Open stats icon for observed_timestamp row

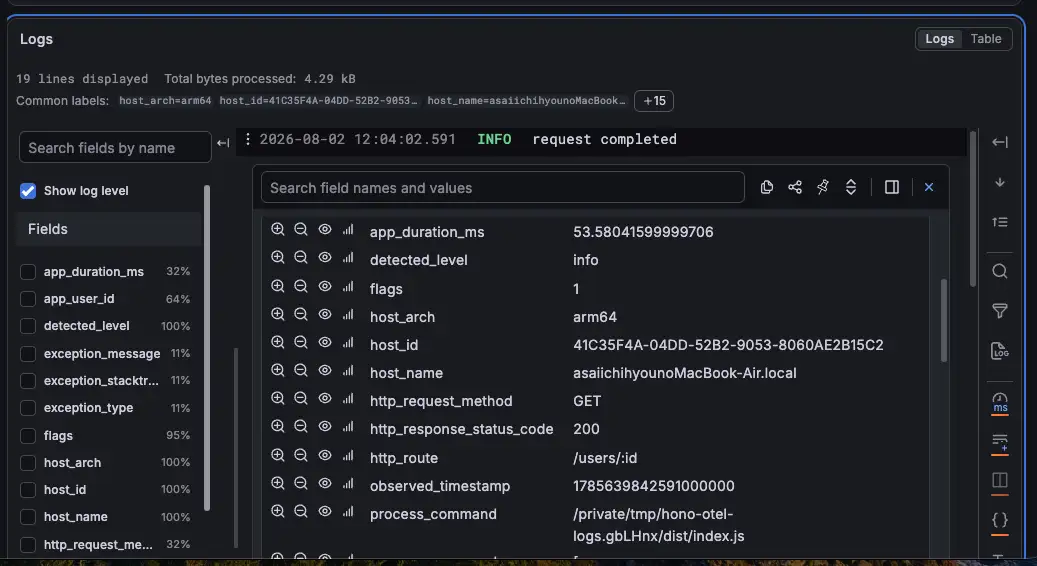[x=348, y=483]
